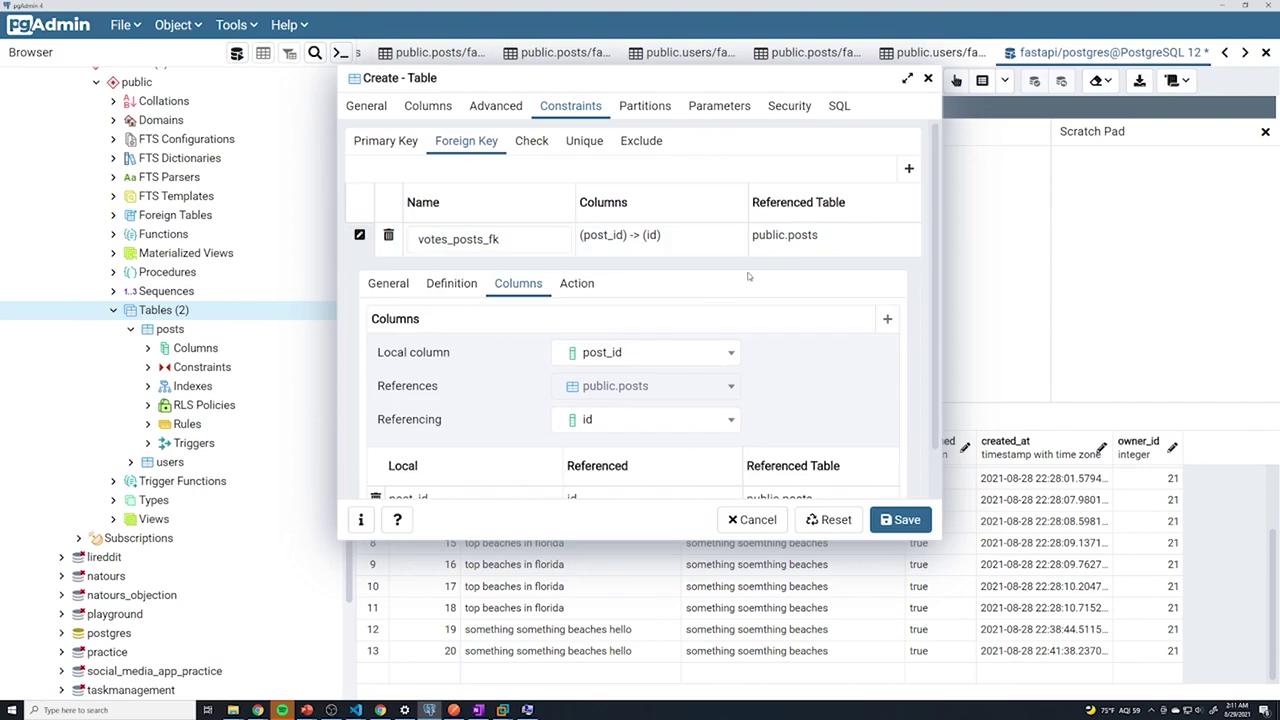Open Windows Settings gear in taskbar
The height and width of the screenshot is (720, 1280).
[405, 710]
